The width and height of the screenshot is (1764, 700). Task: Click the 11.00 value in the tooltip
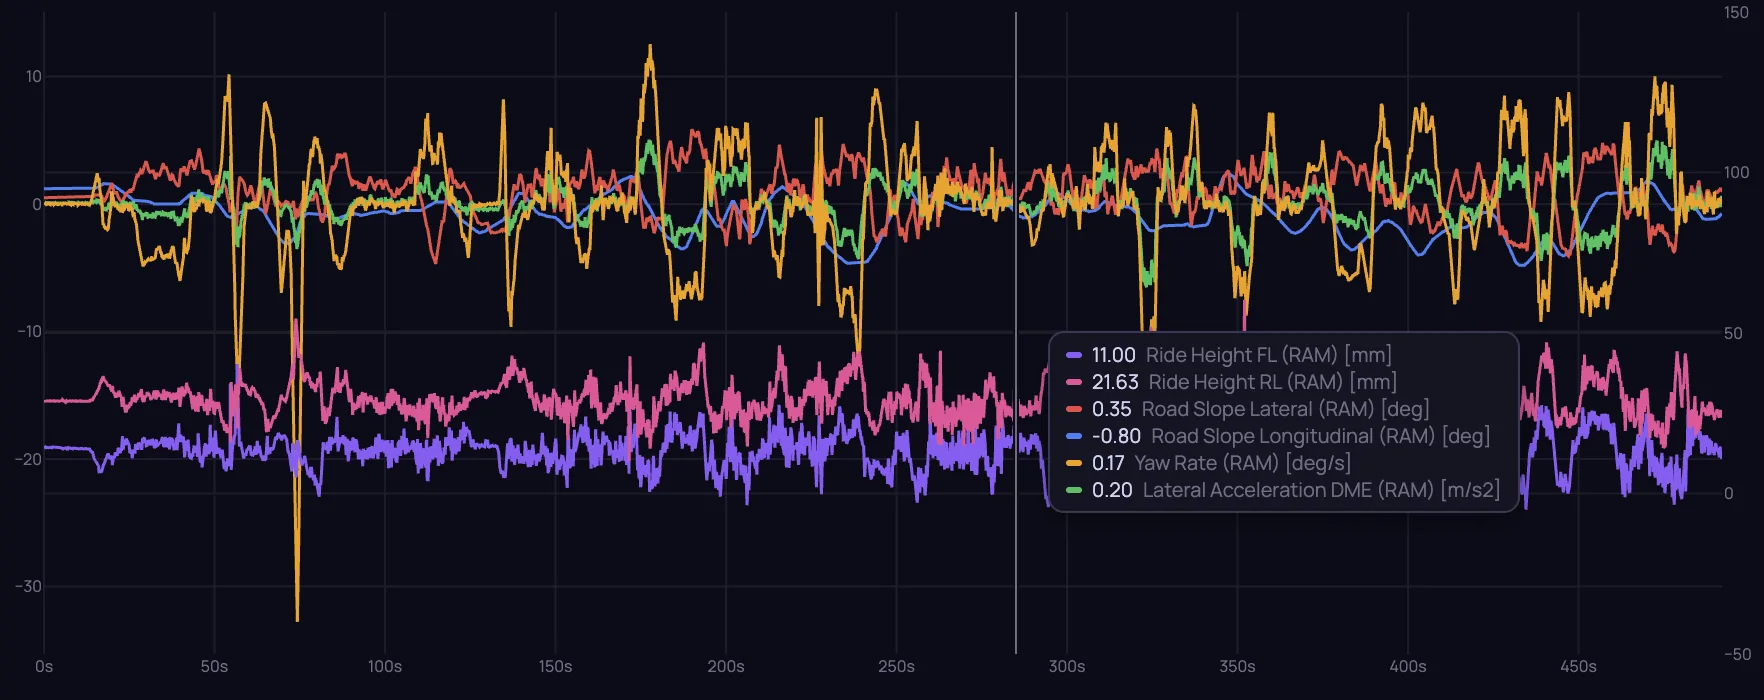coord(1113,355)
